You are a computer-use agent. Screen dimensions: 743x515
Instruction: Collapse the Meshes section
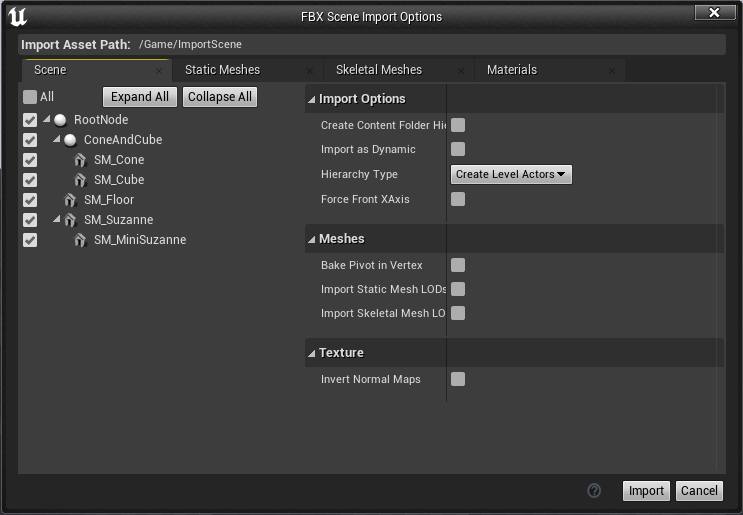(311, 239)
